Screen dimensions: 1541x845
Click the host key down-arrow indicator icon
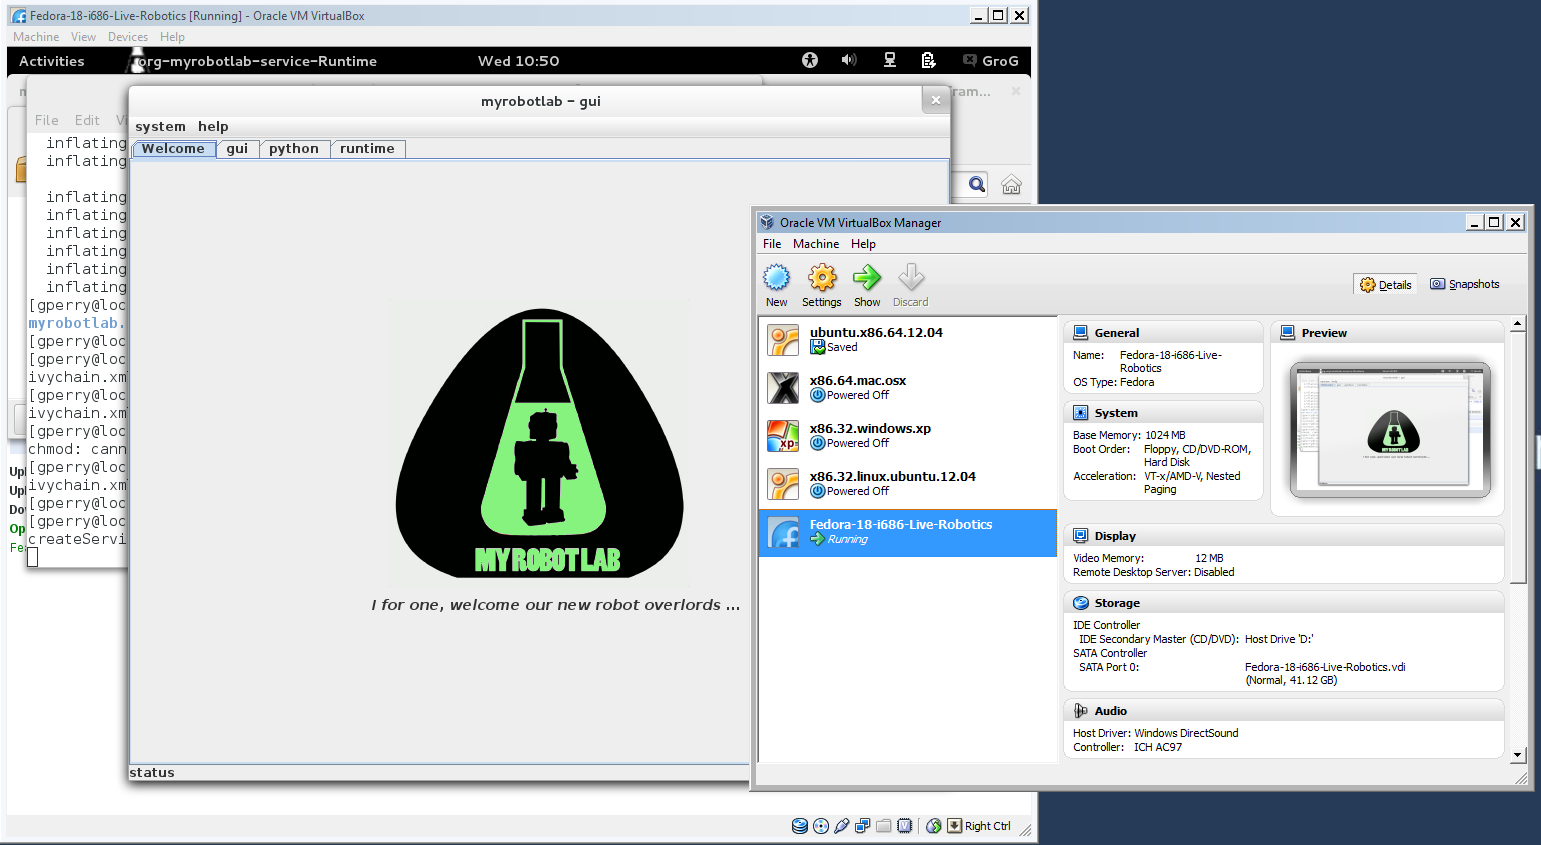[x=955, y=826]
